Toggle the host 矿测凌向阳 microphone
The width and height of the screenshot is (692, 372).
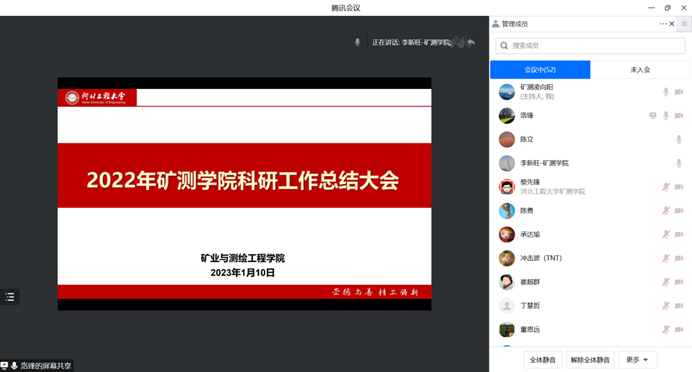(666, 92)
